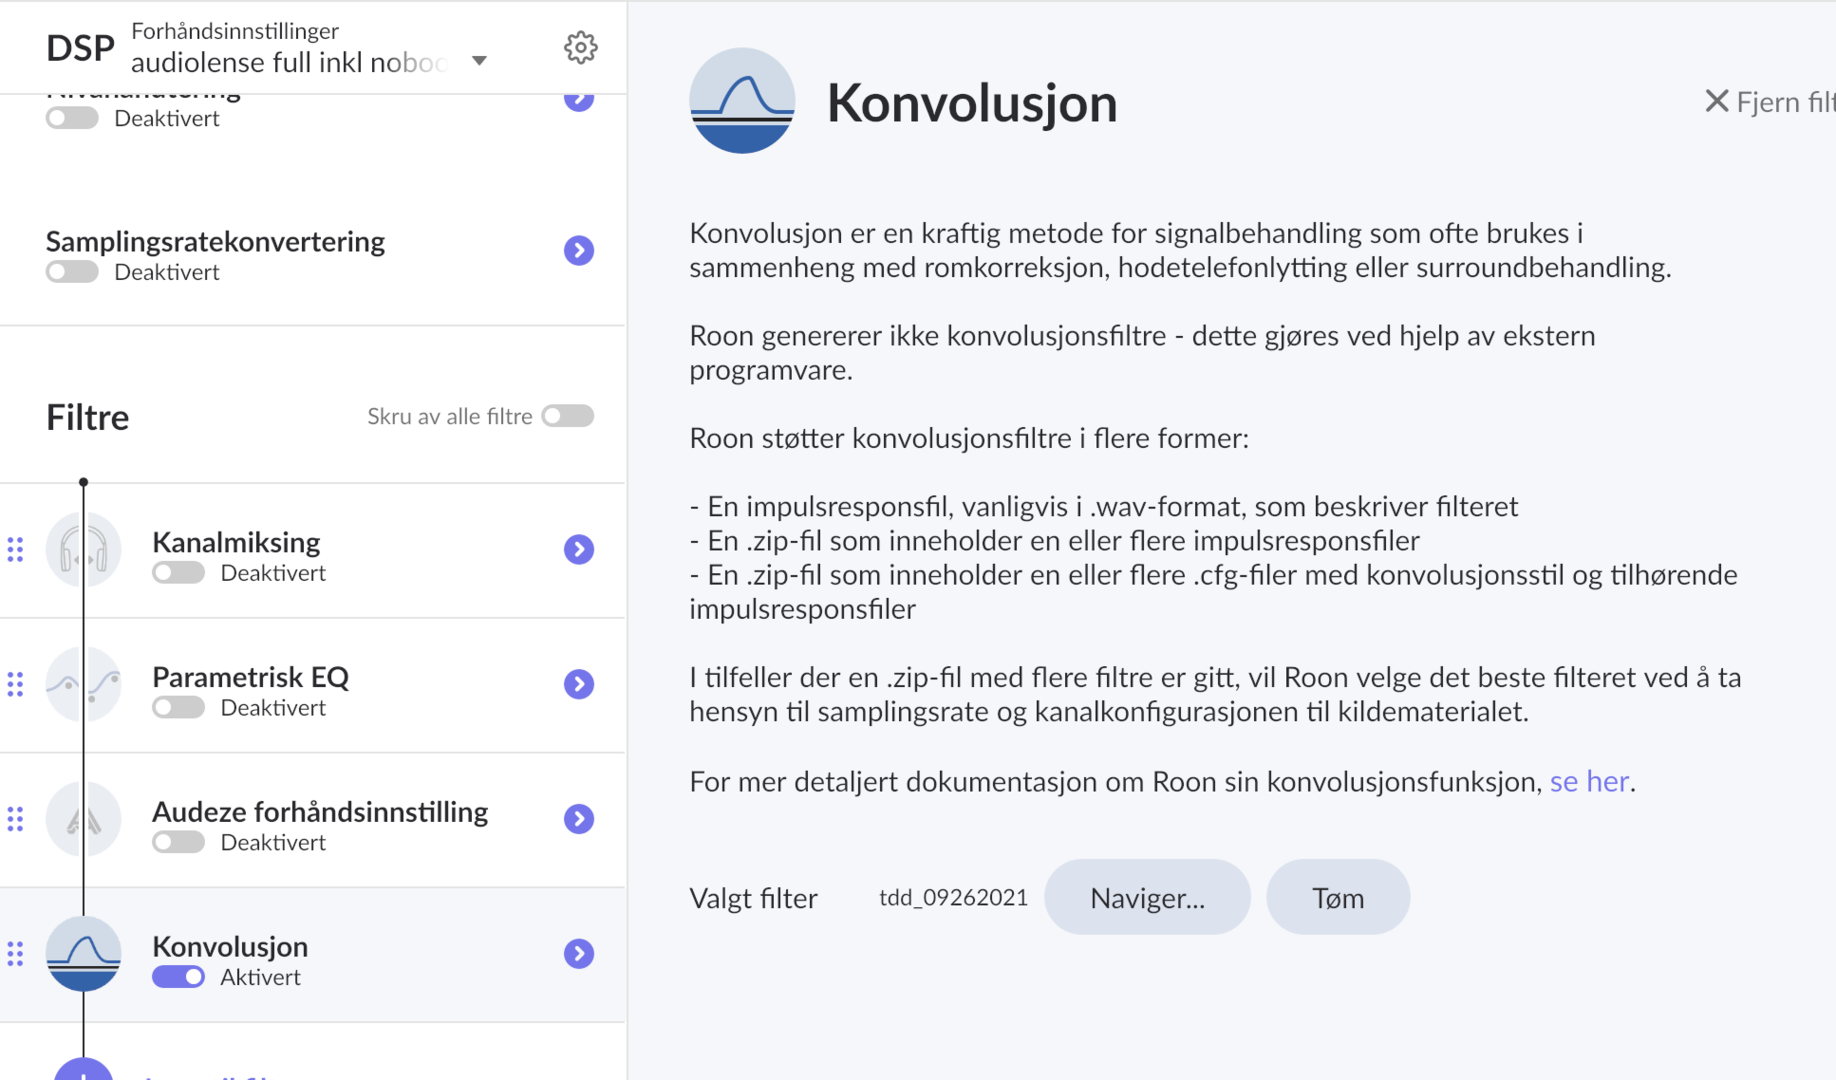Click the add filter plus button
Image resolution: width=1836 pixels, height=1080 pixels.
click(x=84, y=1070)
